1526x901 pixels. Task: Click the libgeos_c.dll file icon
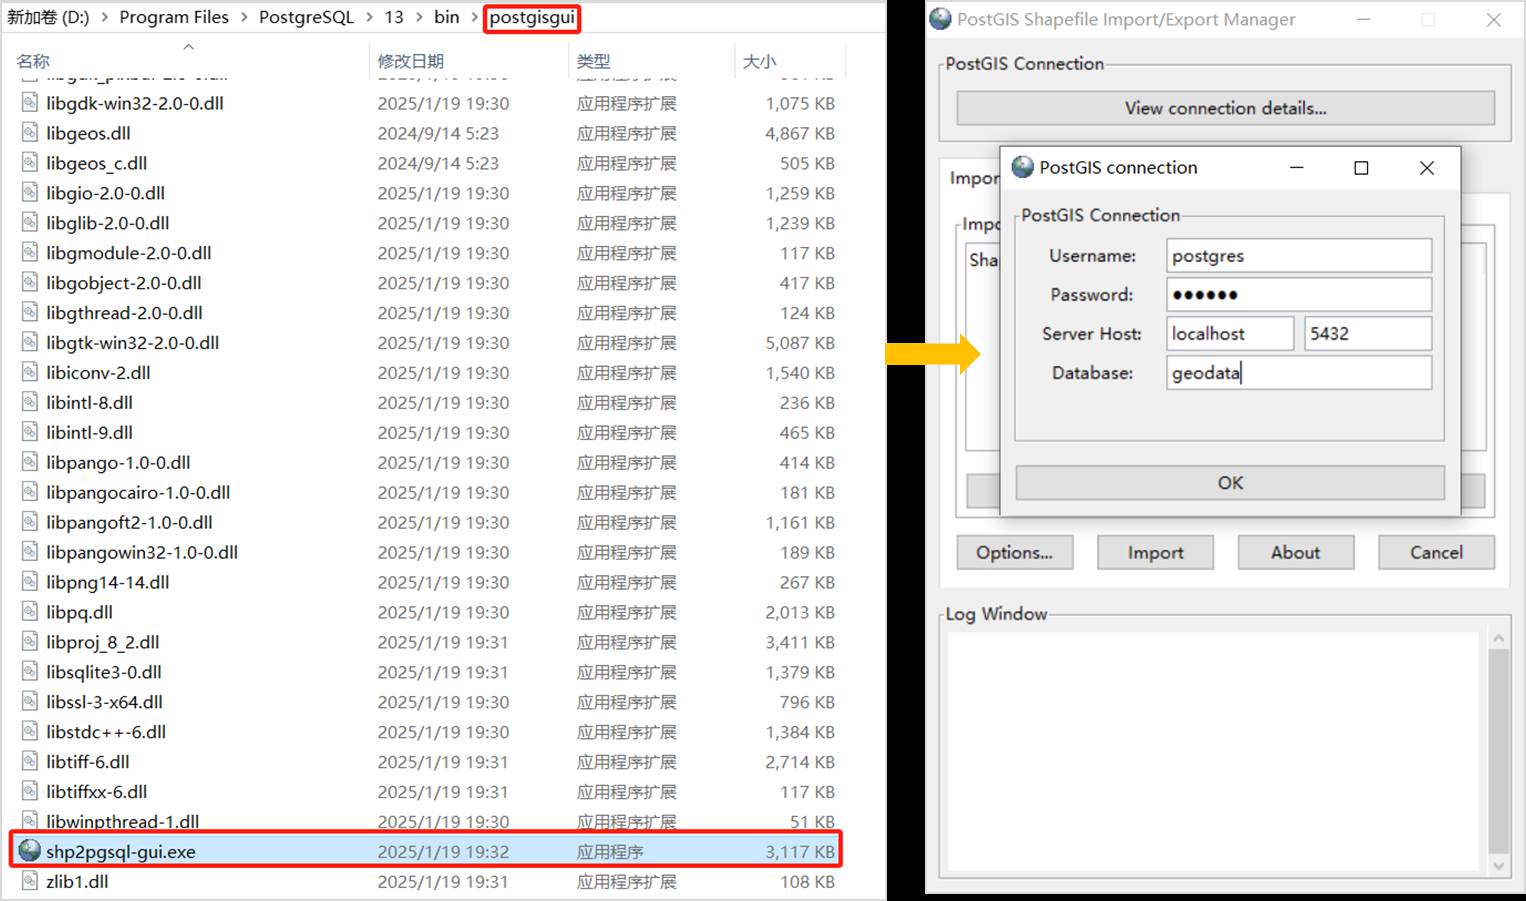30,163
